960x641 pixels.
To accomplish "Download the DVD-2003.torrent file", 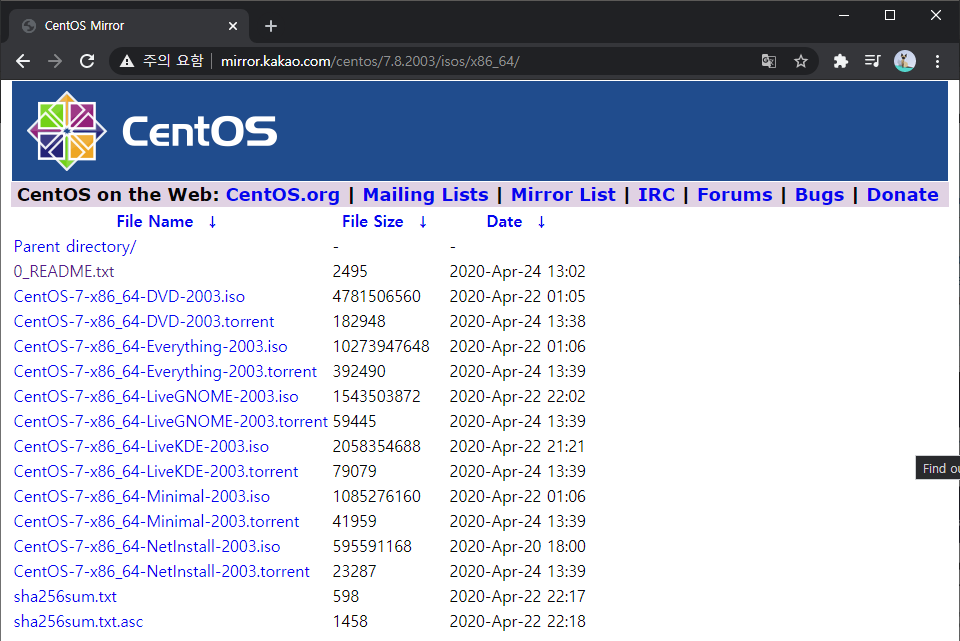I will click(x=144, y=322).
